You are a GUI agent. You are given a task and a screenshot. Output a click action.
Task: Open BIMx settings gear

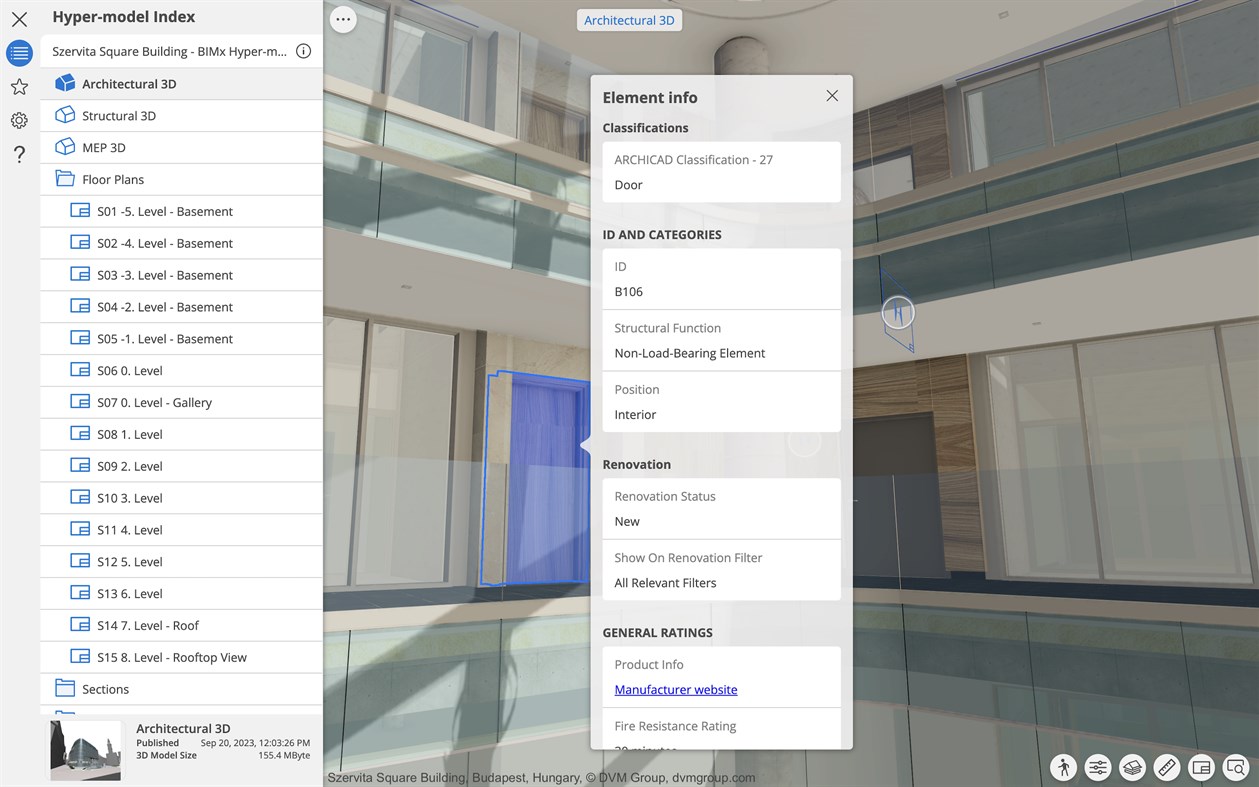pyautogui.click(x=19, y=120)
